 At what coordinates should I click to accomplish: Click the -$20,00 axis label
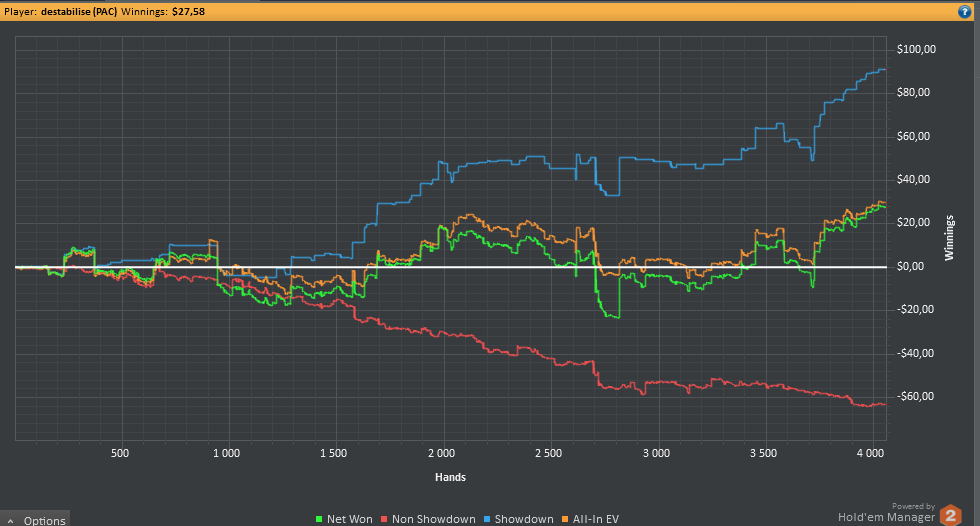915,309
